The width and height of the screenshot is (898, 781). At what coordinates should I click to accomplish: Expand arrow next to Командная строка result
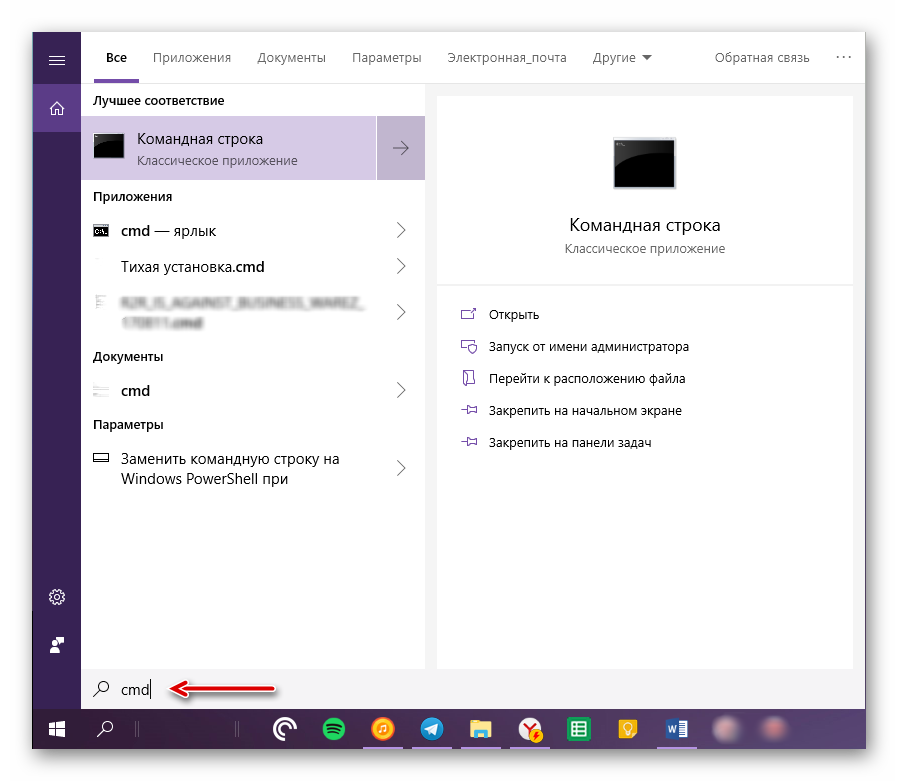(x=400, y=148)
